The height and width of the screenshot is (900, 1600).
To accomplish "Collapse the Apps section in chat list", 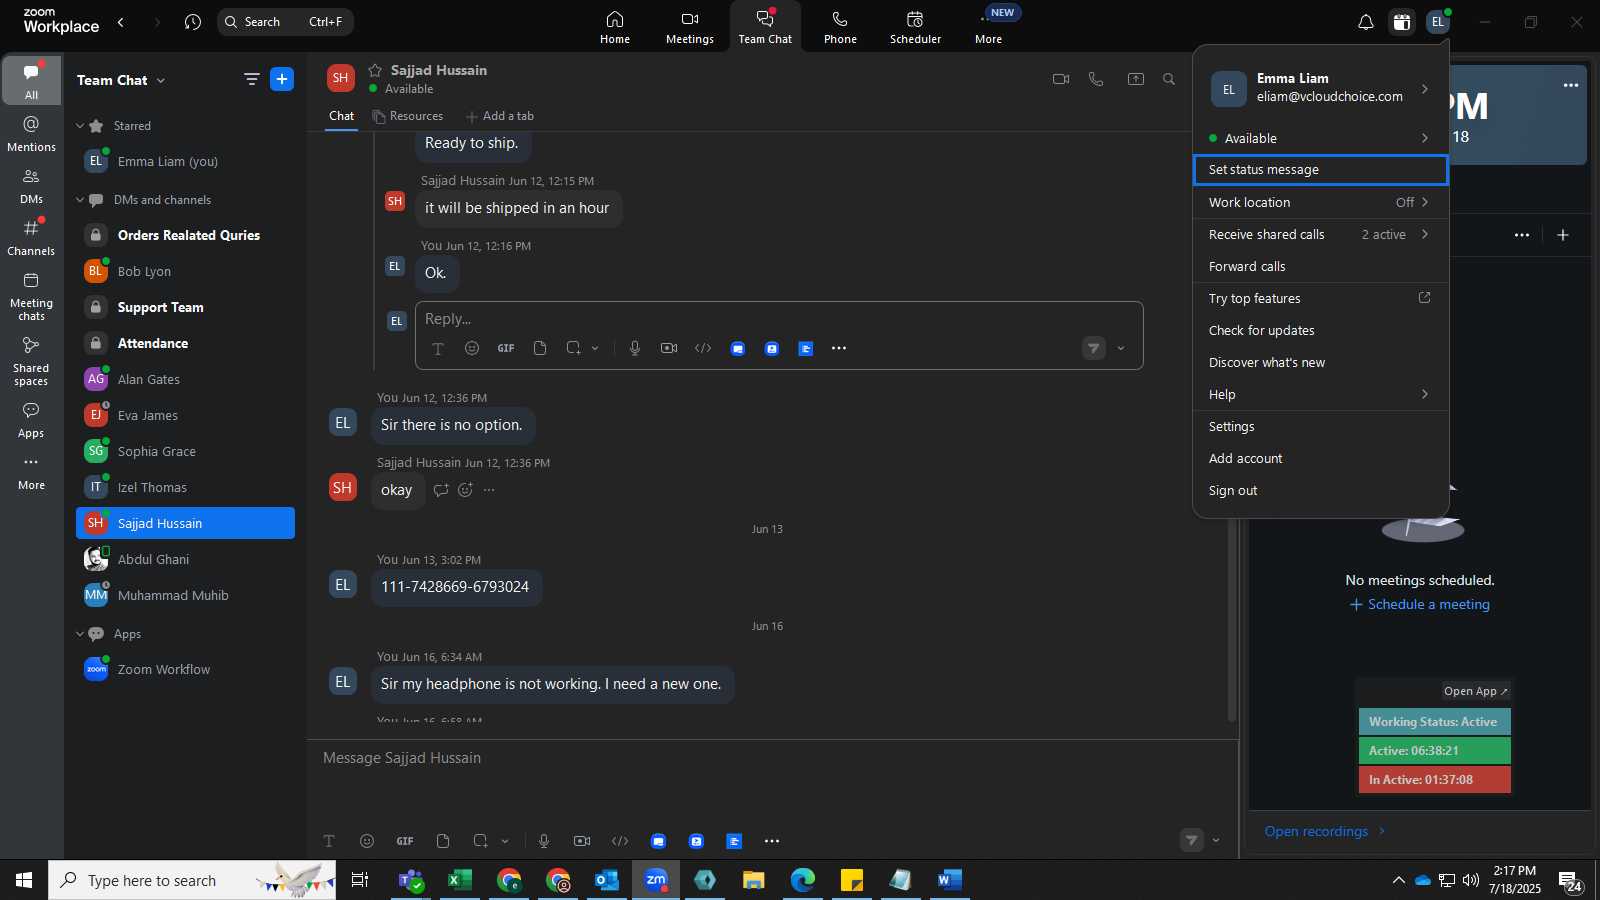I will 80,634.
